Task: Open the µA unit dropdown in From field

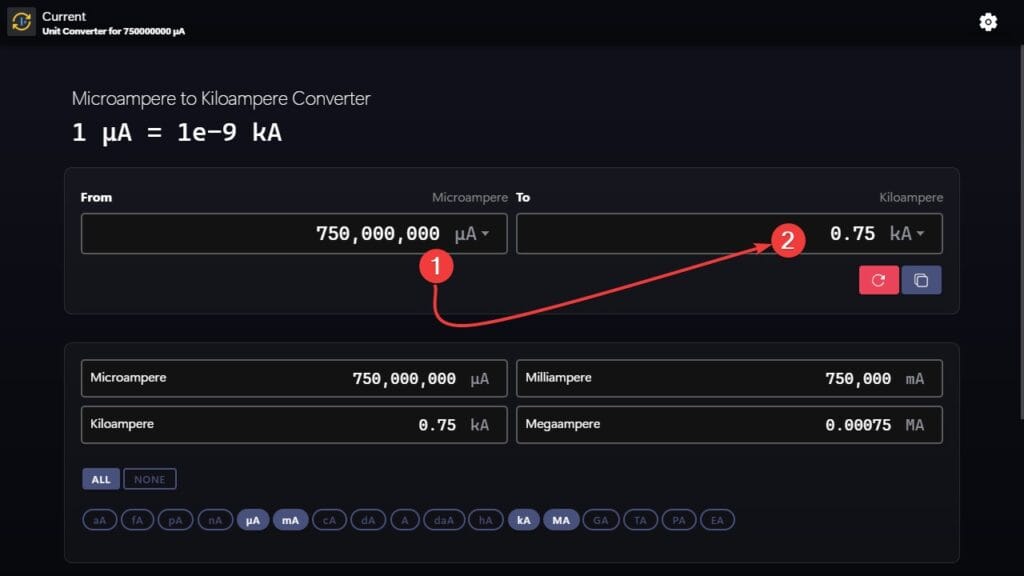Action: click(x=472, y=233)
